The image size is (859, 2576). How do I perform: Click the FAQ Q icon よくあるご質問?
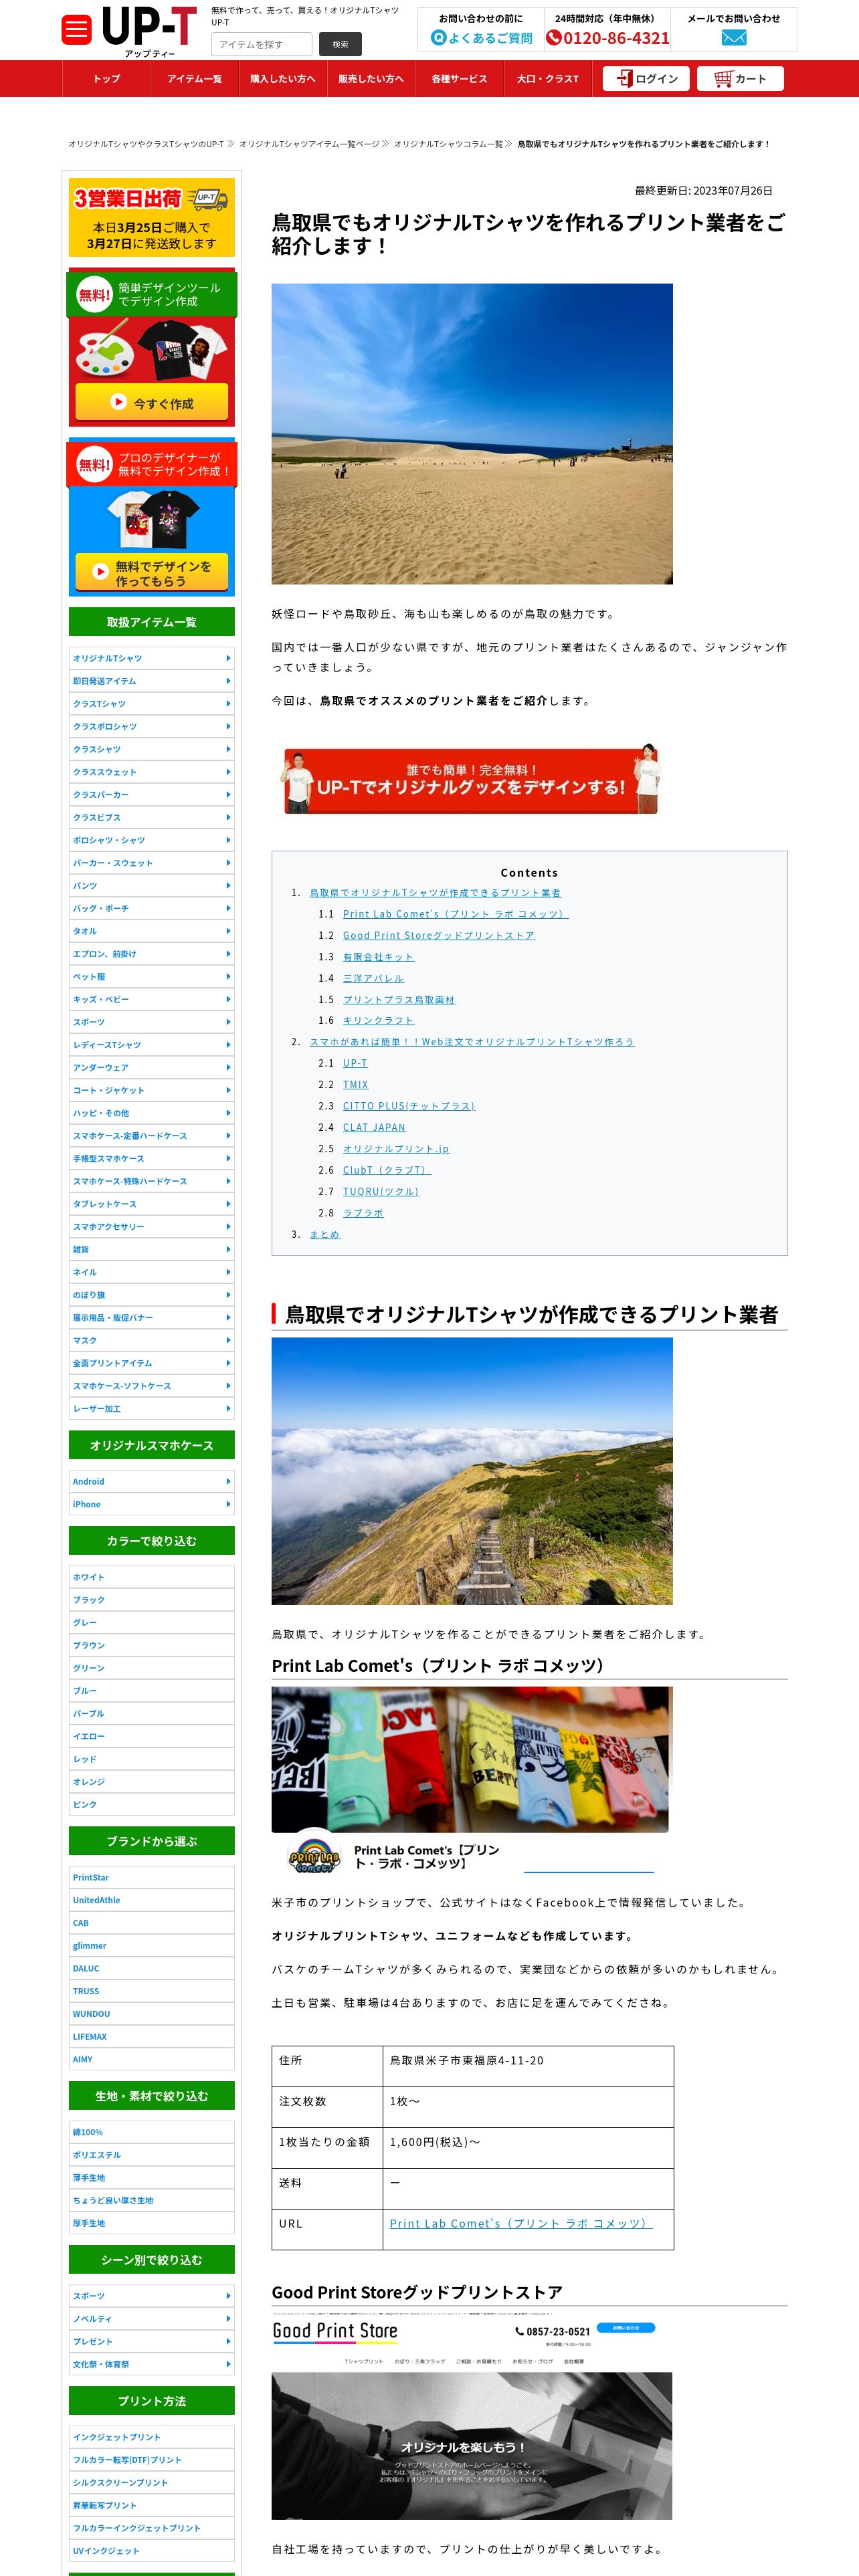[482, 38]
